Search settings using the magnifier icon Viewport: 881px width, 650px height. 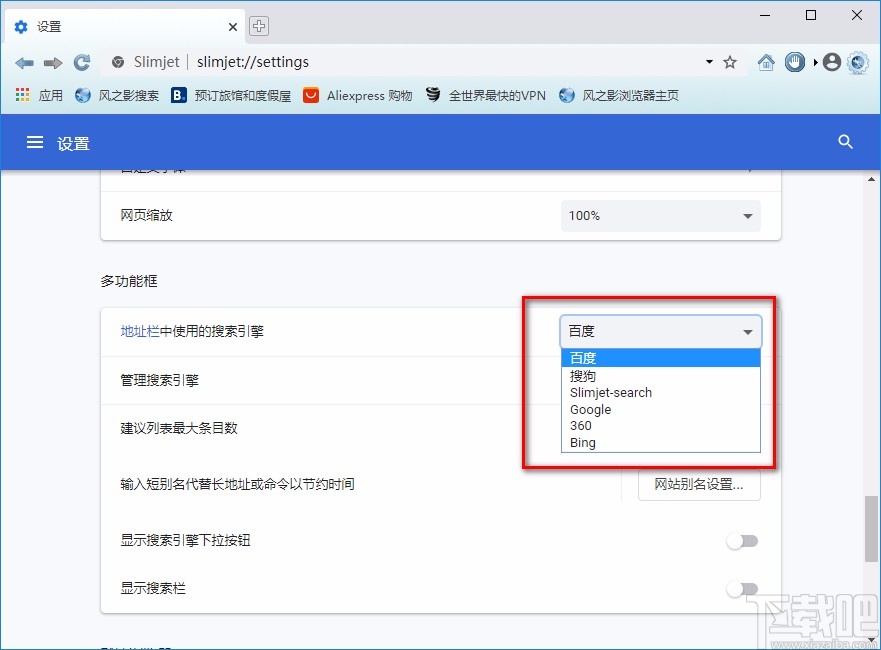tap(845, 142)
